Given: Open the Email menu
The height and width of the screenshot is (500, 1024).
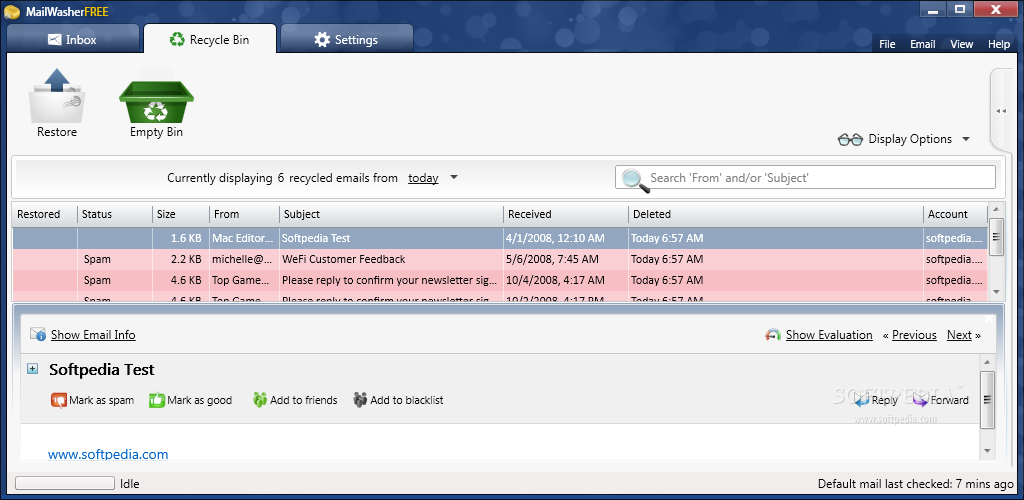Looking at the screenshot, I should click(922, 44).
